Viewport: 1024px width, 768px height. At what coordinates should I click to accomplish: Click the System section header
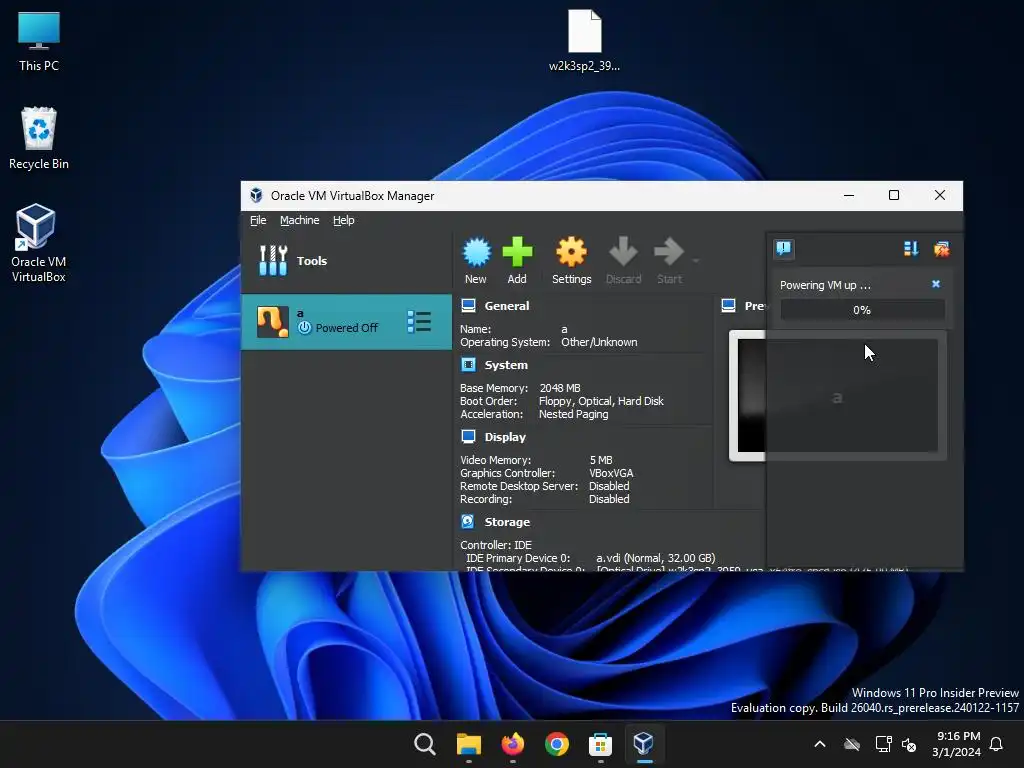coord(506,365)
